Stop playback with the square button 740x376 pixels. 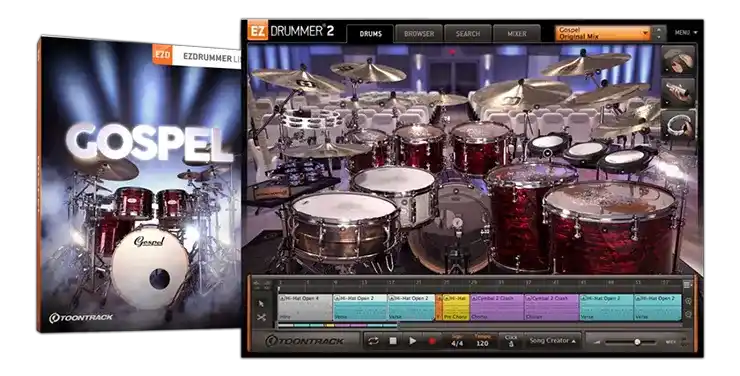pyautogui.click(x=393, y=341)
